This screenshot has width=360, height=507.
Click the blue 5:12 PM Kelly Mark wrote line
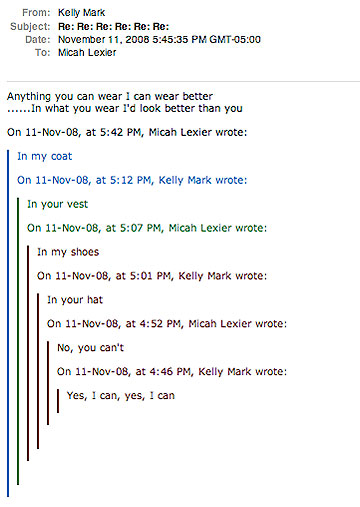tap(132, 180)
